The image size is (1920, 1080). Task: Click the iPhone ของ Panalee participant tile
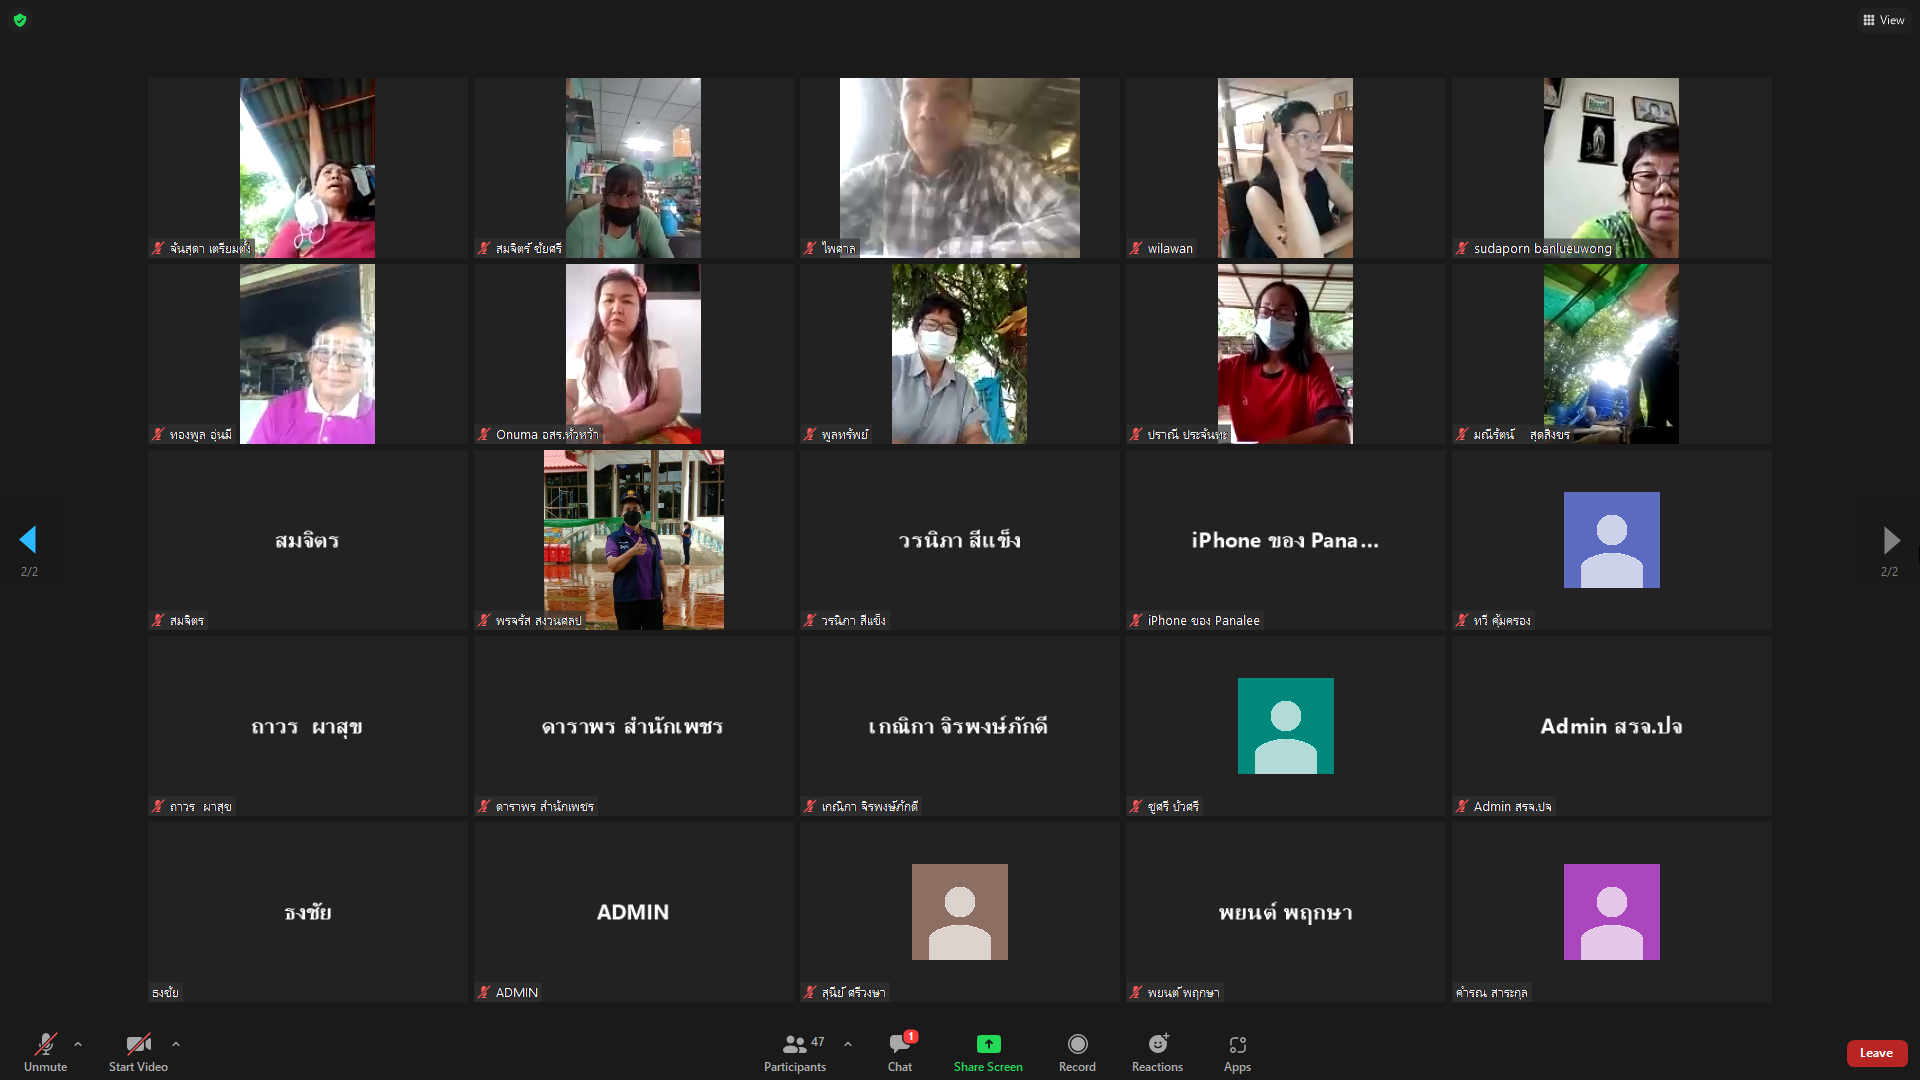click(1285, 540)
